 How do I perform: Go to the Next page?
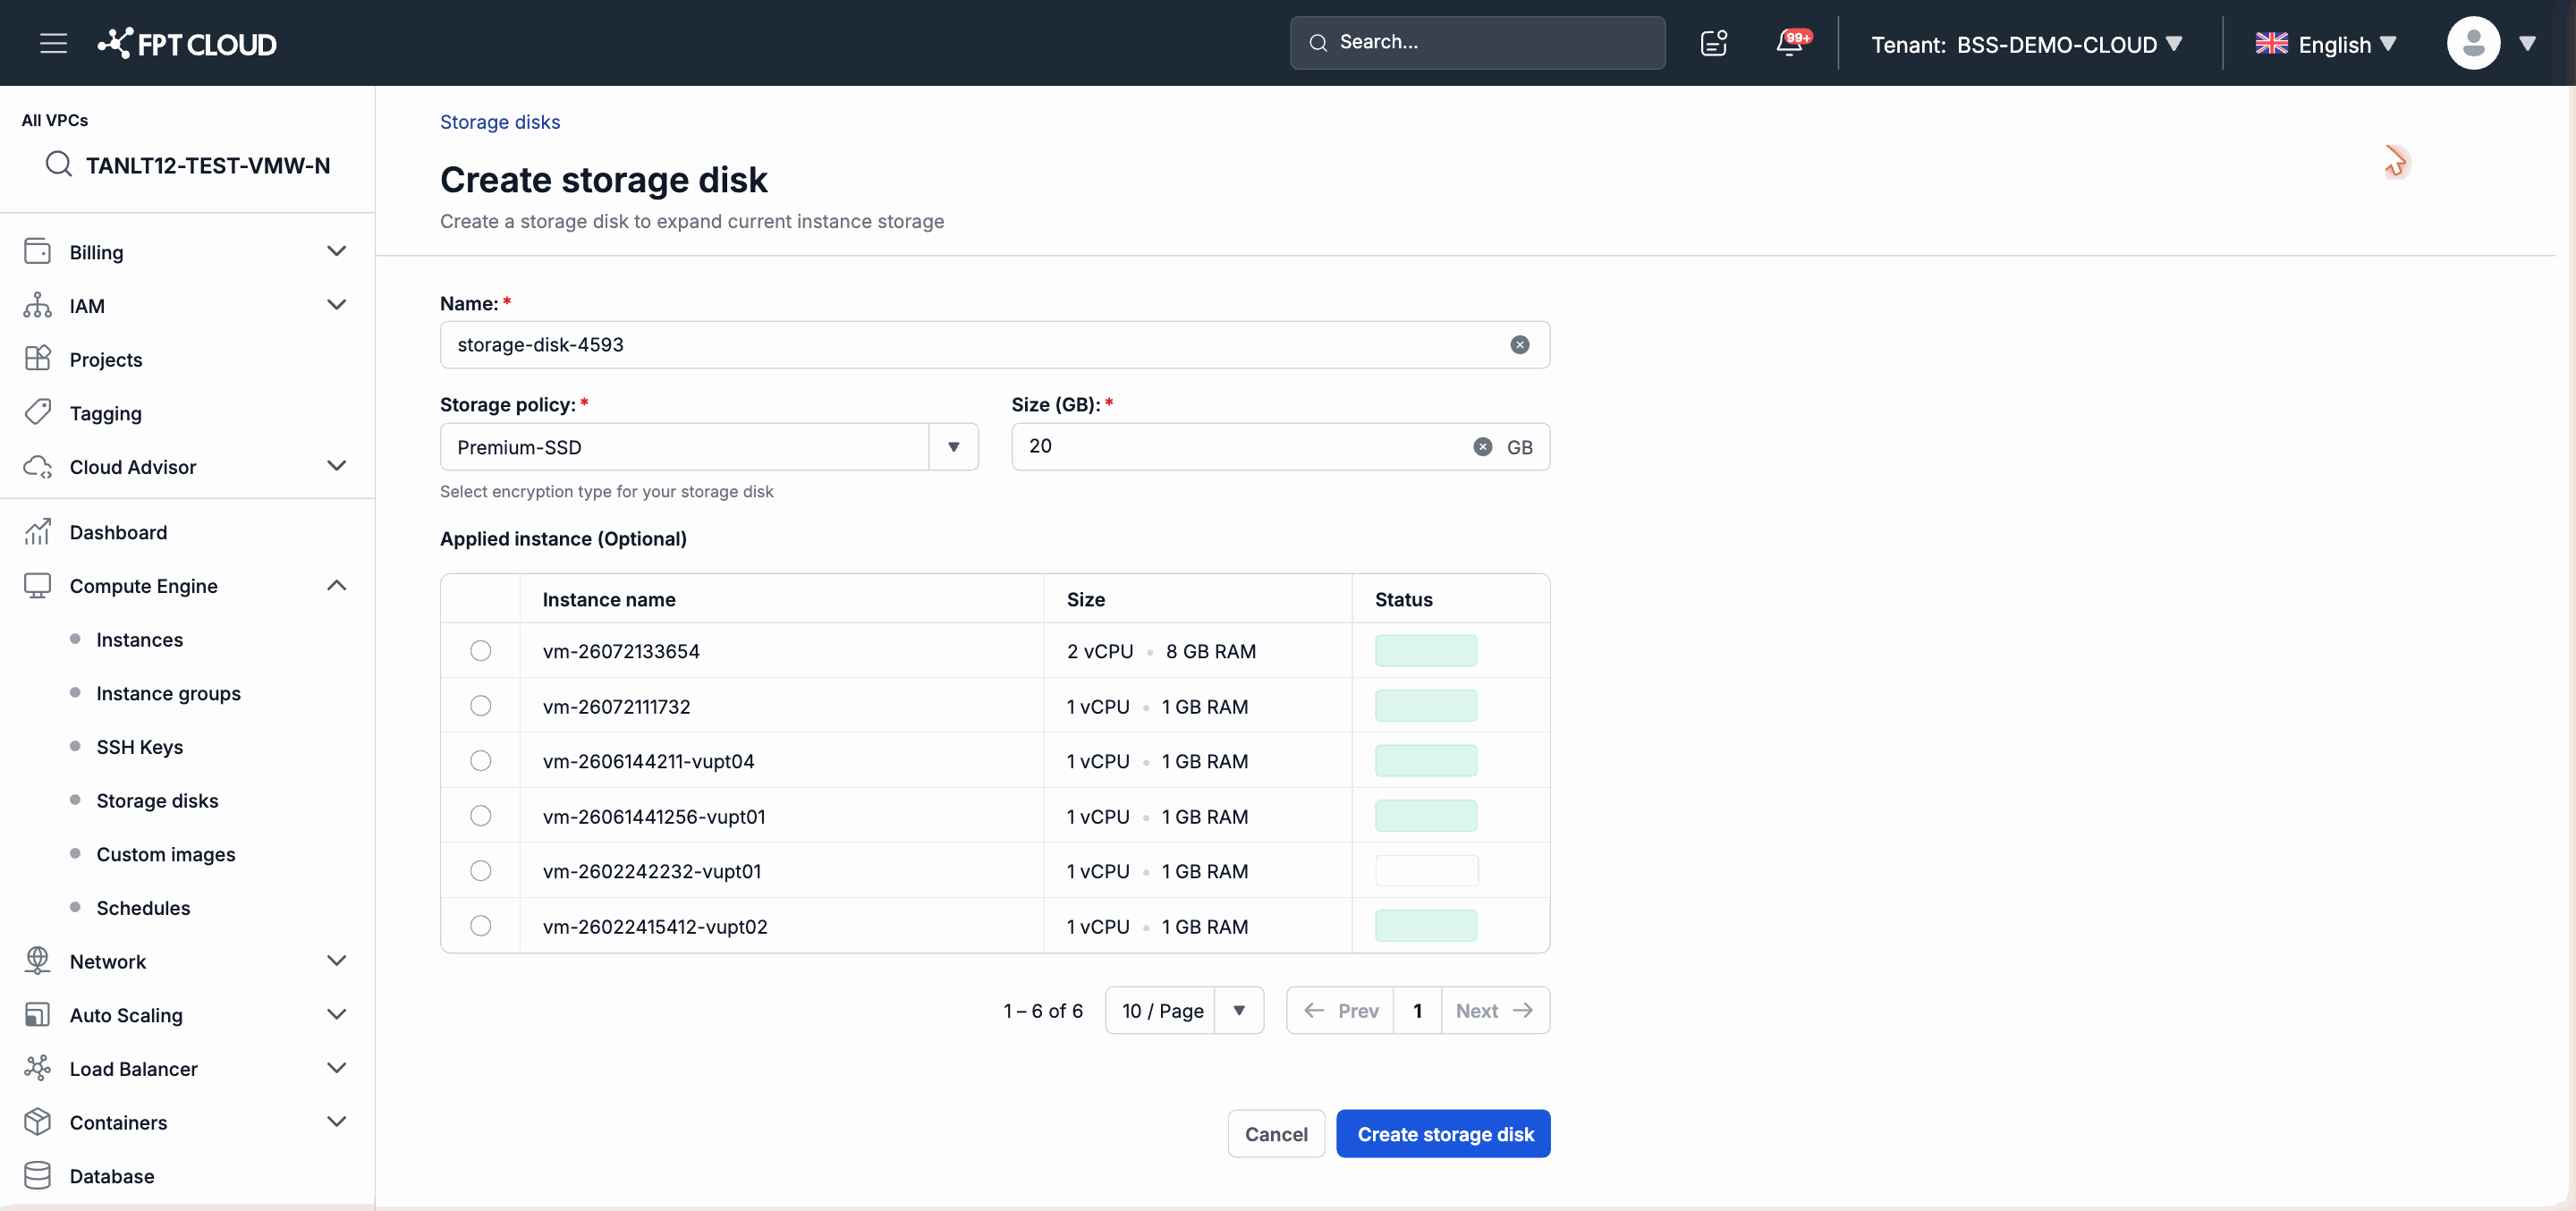click(x=1495, y=1010)
